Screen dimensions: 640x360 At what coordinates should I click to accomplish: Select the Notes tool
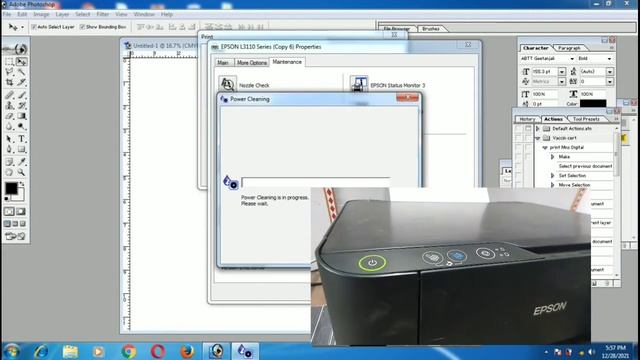[9, 162]
